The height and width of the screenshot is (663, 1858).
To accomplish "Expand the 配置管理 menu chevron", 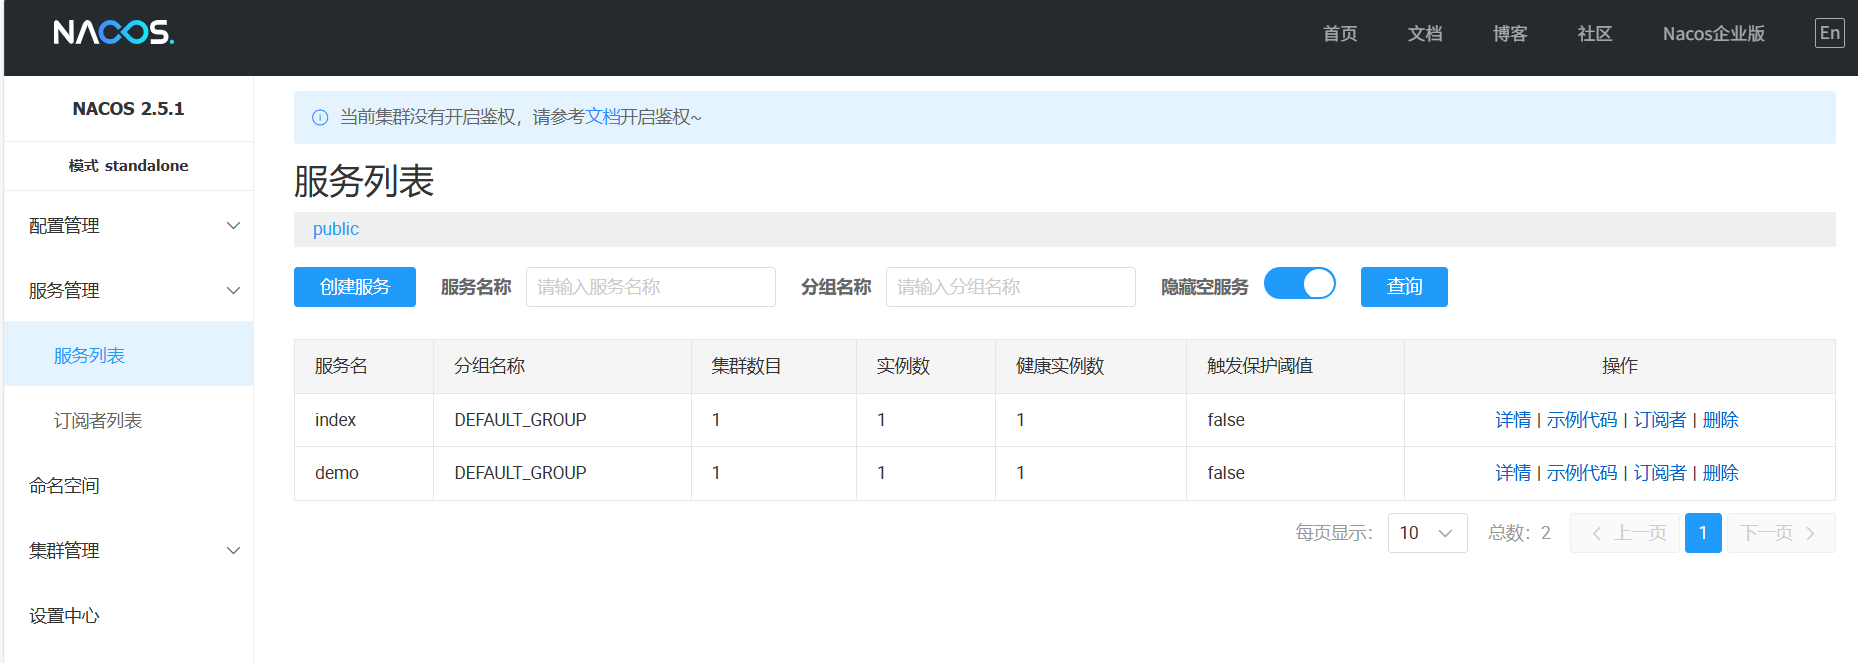I will click(x=233, y=226).
